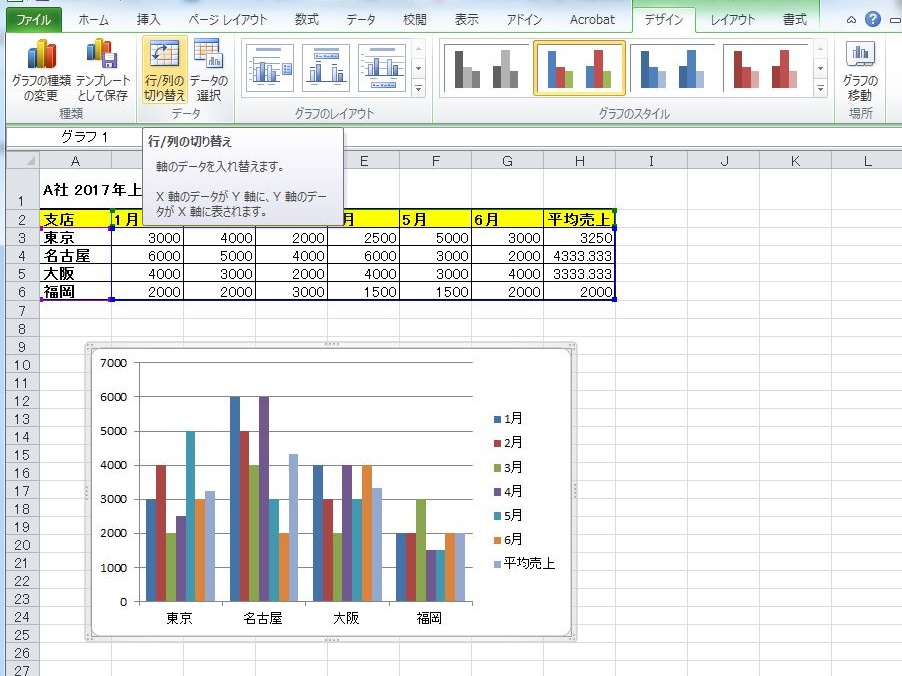
Task: Click Save as Template icon
Action: [103, 69]
